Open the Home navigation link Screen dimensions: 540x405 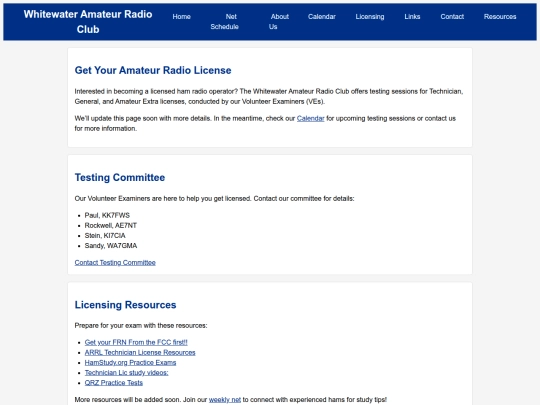click(181, 17)
